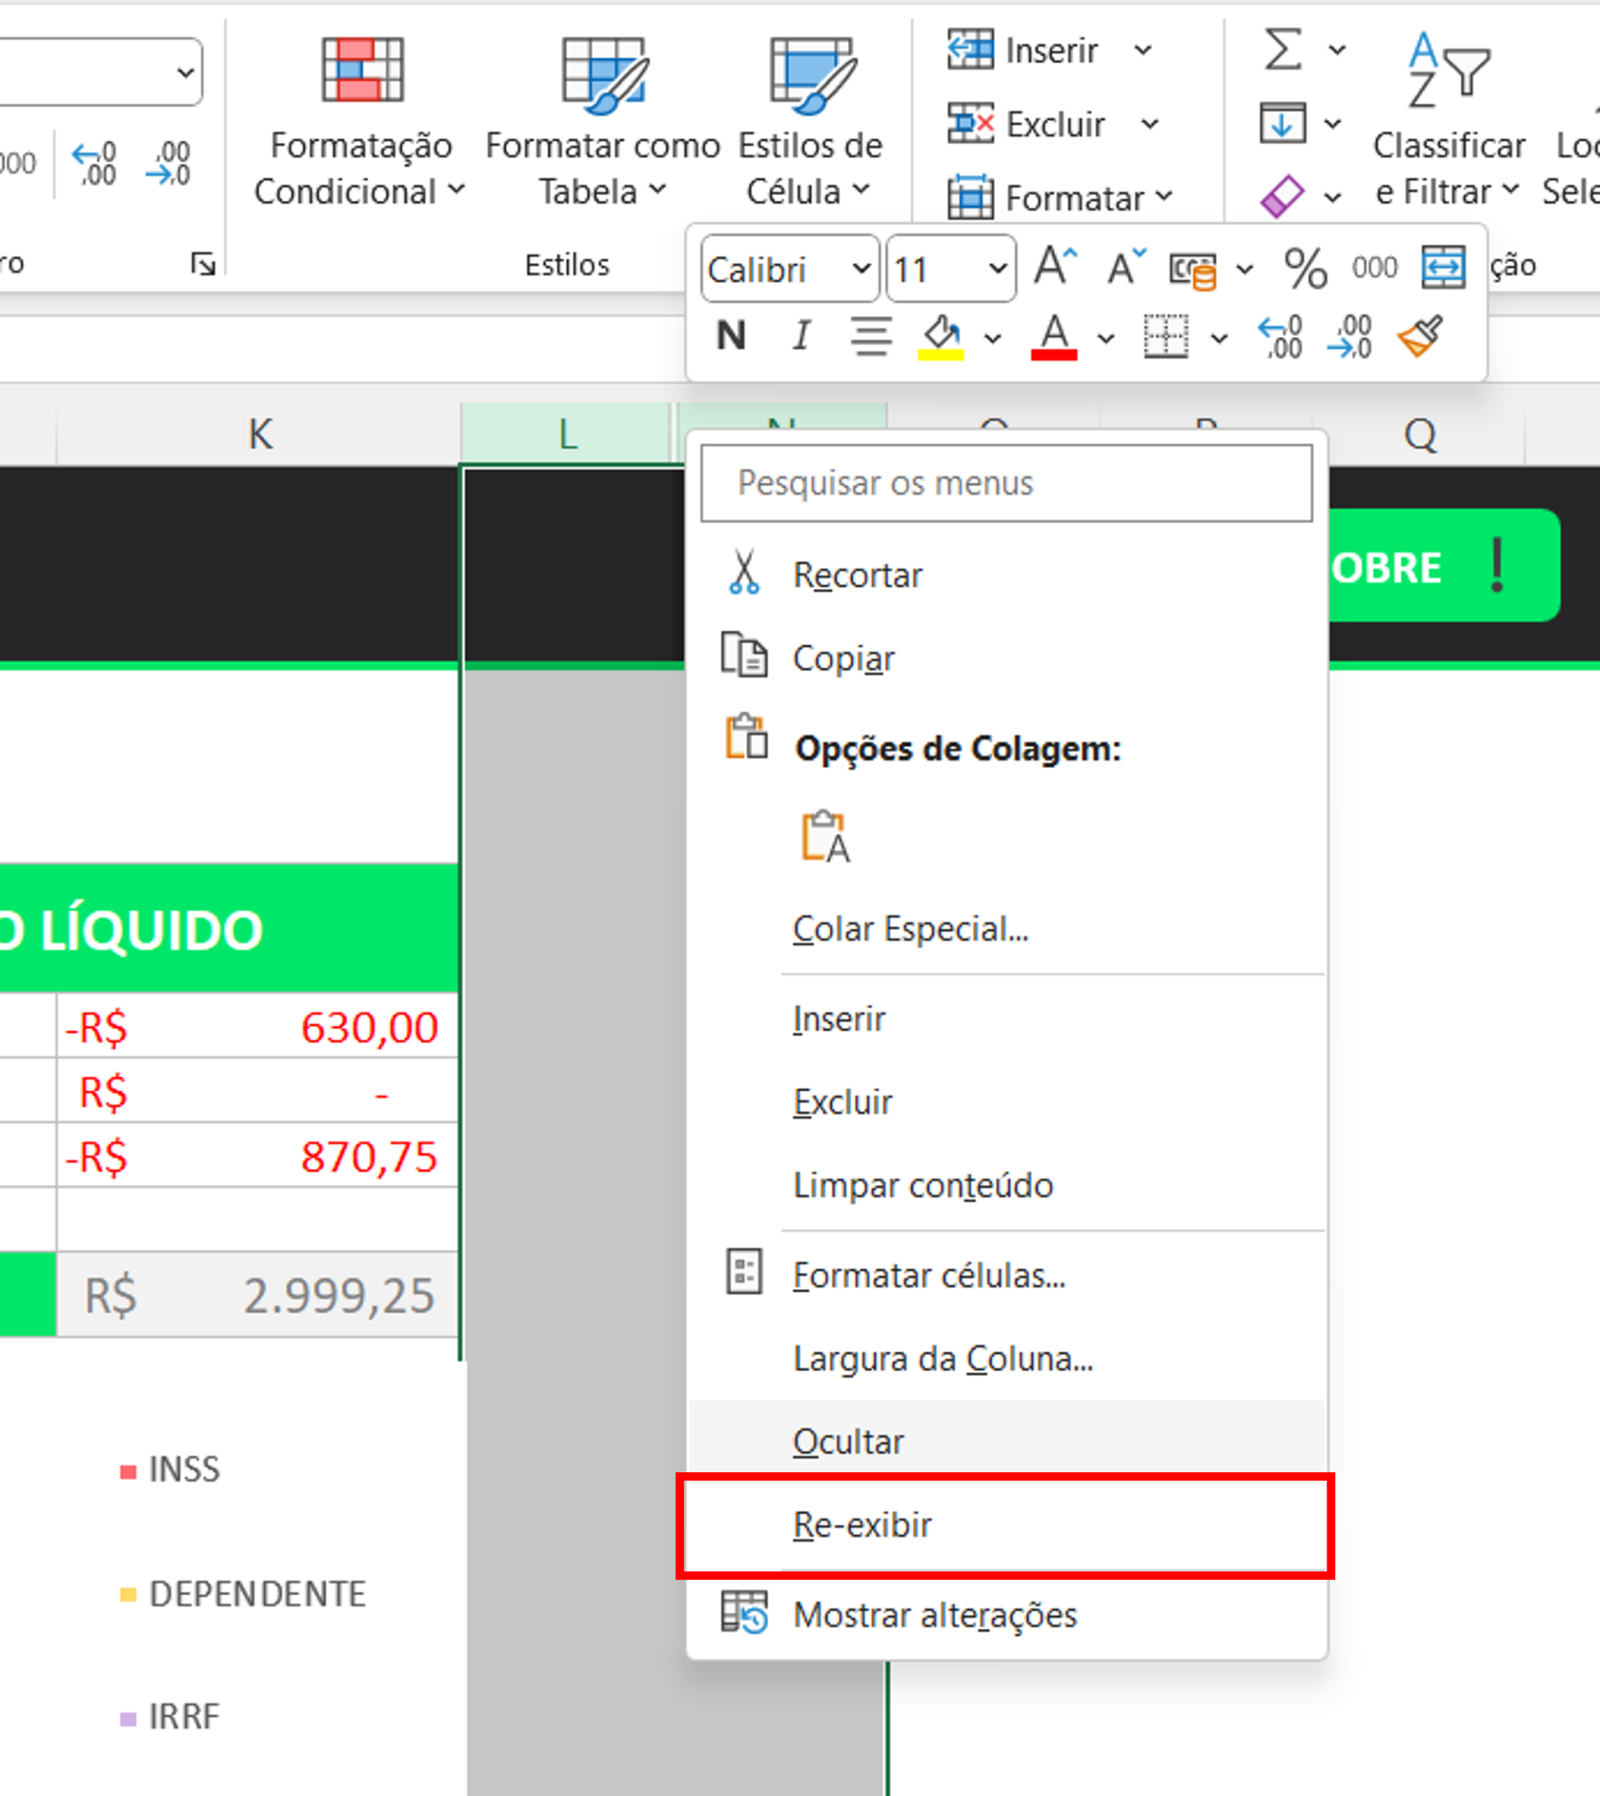Decrease decimal places in mini toolbar

[x=1349, y=337]
